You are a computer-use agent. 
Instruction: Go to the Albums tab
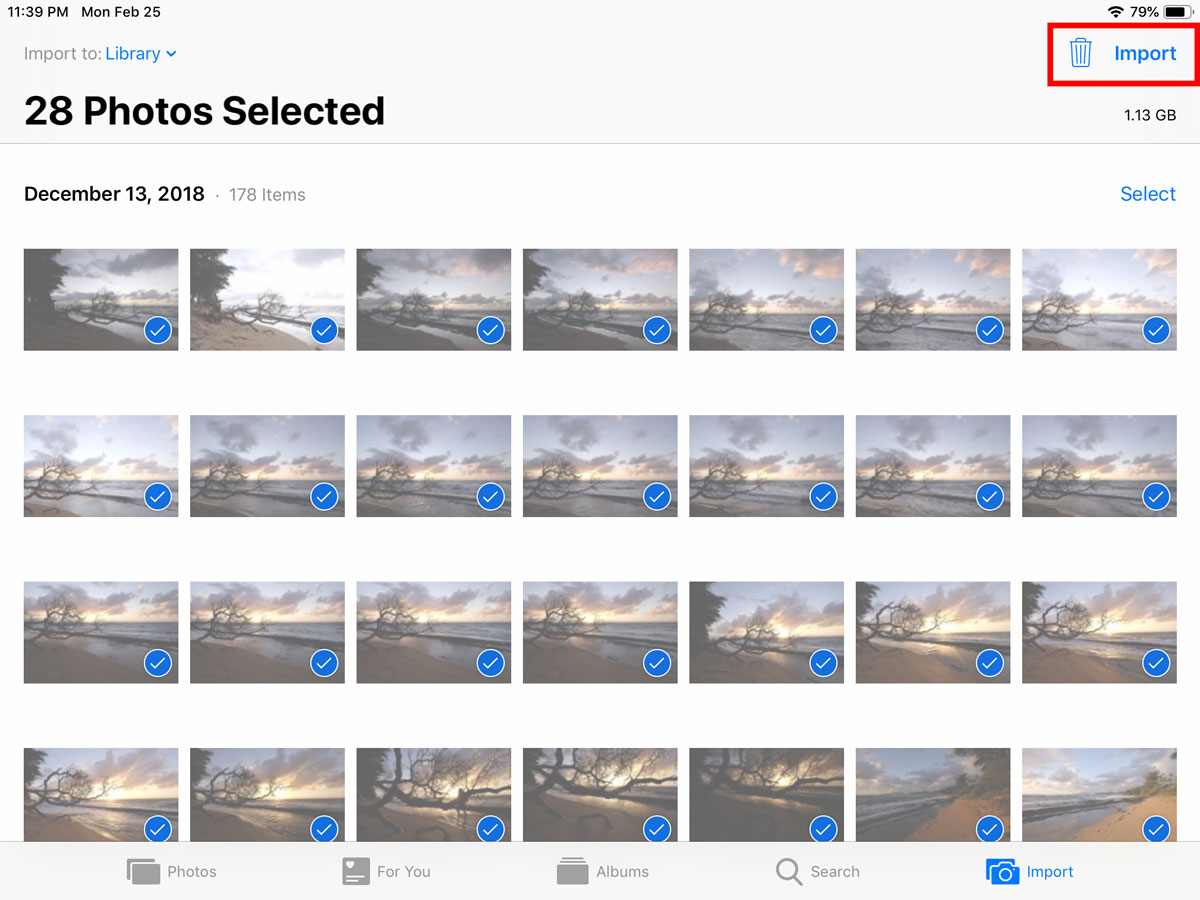(602, 871)
